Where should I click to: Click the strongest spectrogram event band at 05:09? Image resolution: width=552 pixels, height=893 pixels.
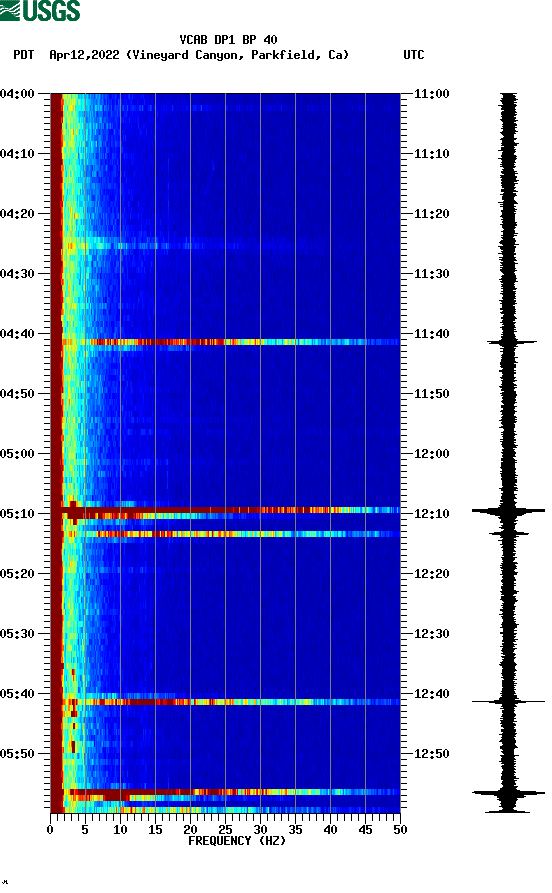tap(225, 510)
